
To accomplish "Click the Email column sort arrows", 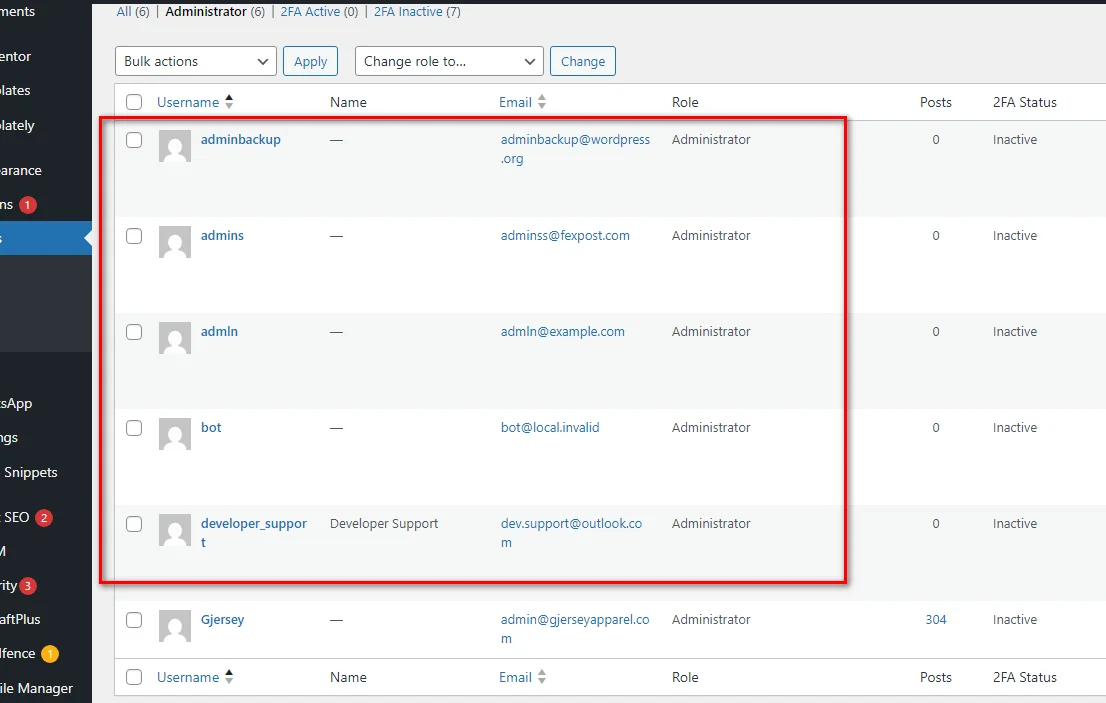I will [542, 102].
